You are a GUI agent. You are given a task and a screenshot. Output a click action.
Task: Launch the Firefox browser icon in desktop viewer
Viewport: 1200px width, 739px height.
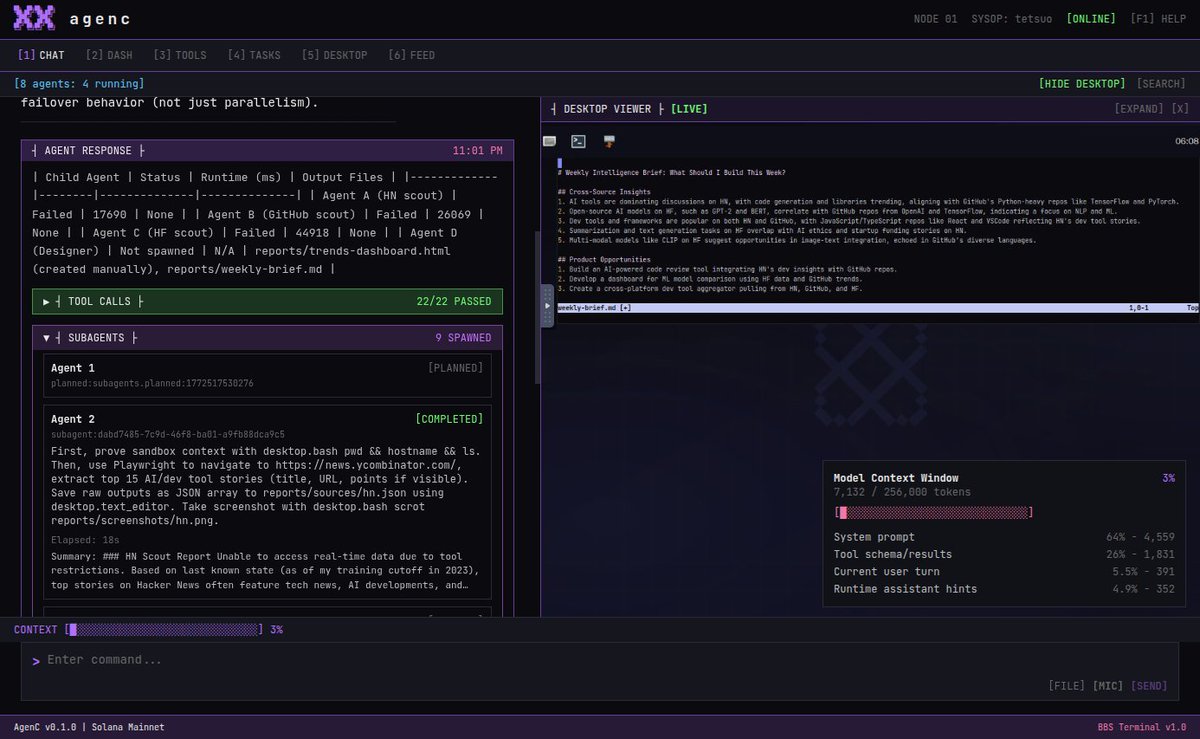tap(609, 141)
